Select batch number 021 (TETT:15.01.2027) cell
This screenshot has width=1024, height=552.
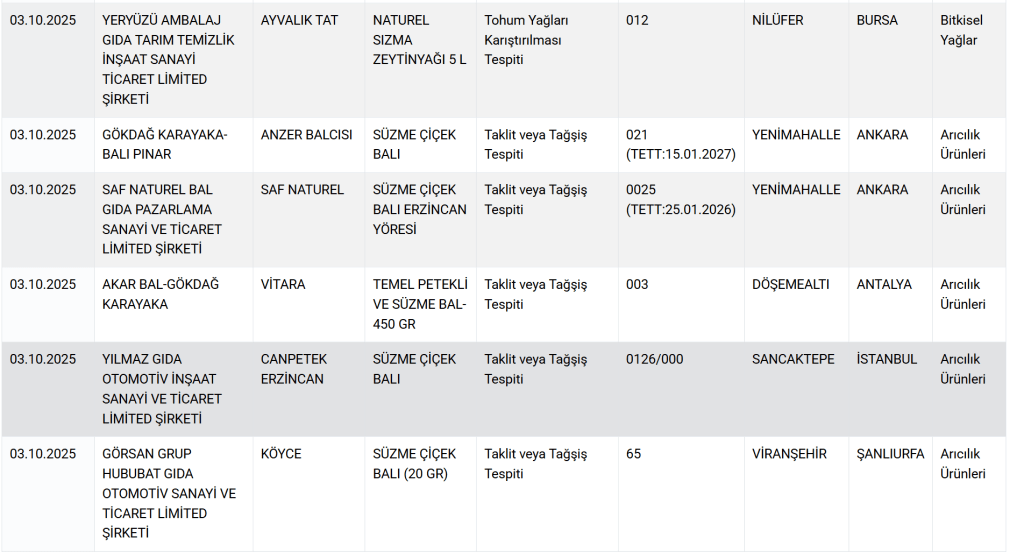680,144
